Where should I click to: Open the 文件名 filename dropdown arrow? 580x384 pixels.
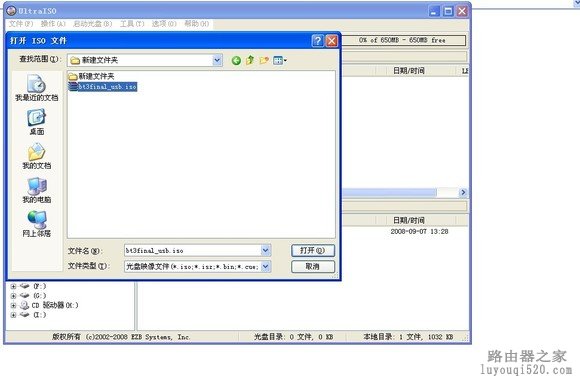[266, 250]
